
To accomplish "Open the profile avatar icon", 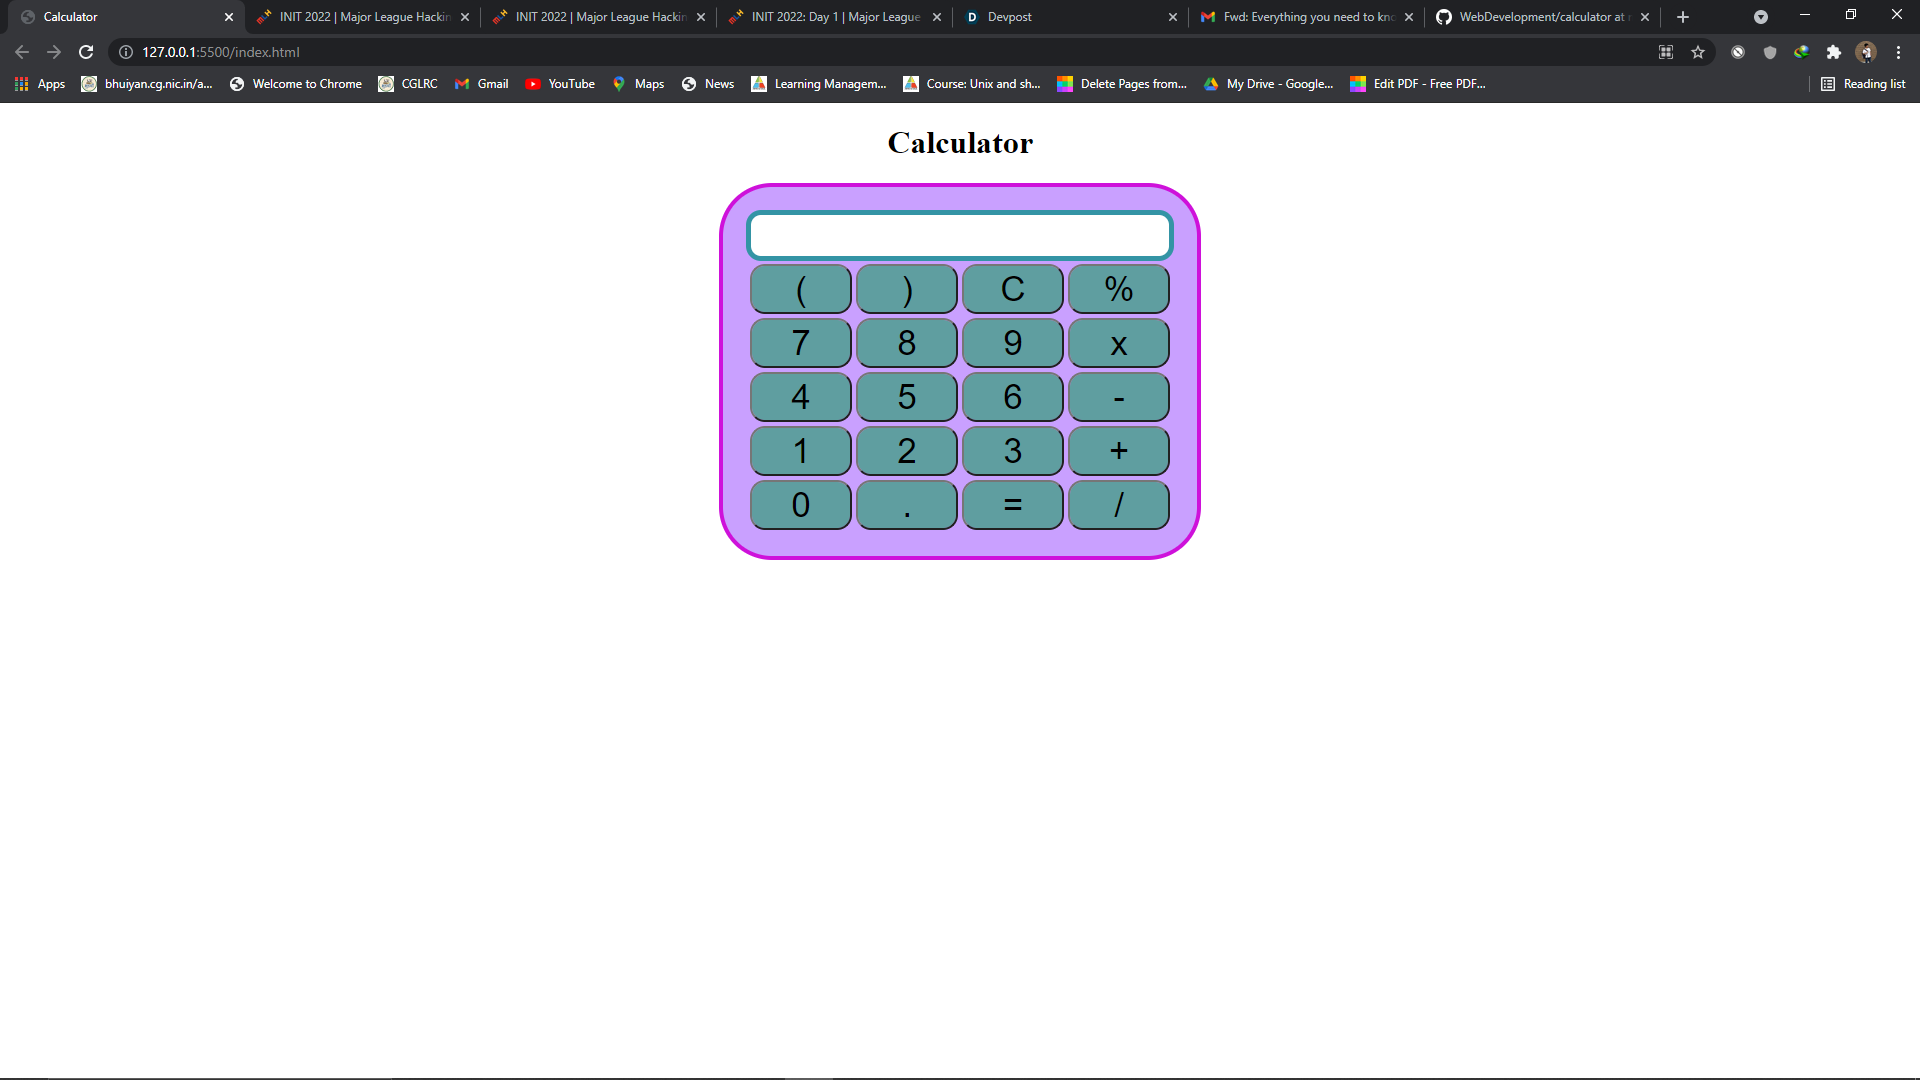I will pyautogui.click(x=1865, y=52).
